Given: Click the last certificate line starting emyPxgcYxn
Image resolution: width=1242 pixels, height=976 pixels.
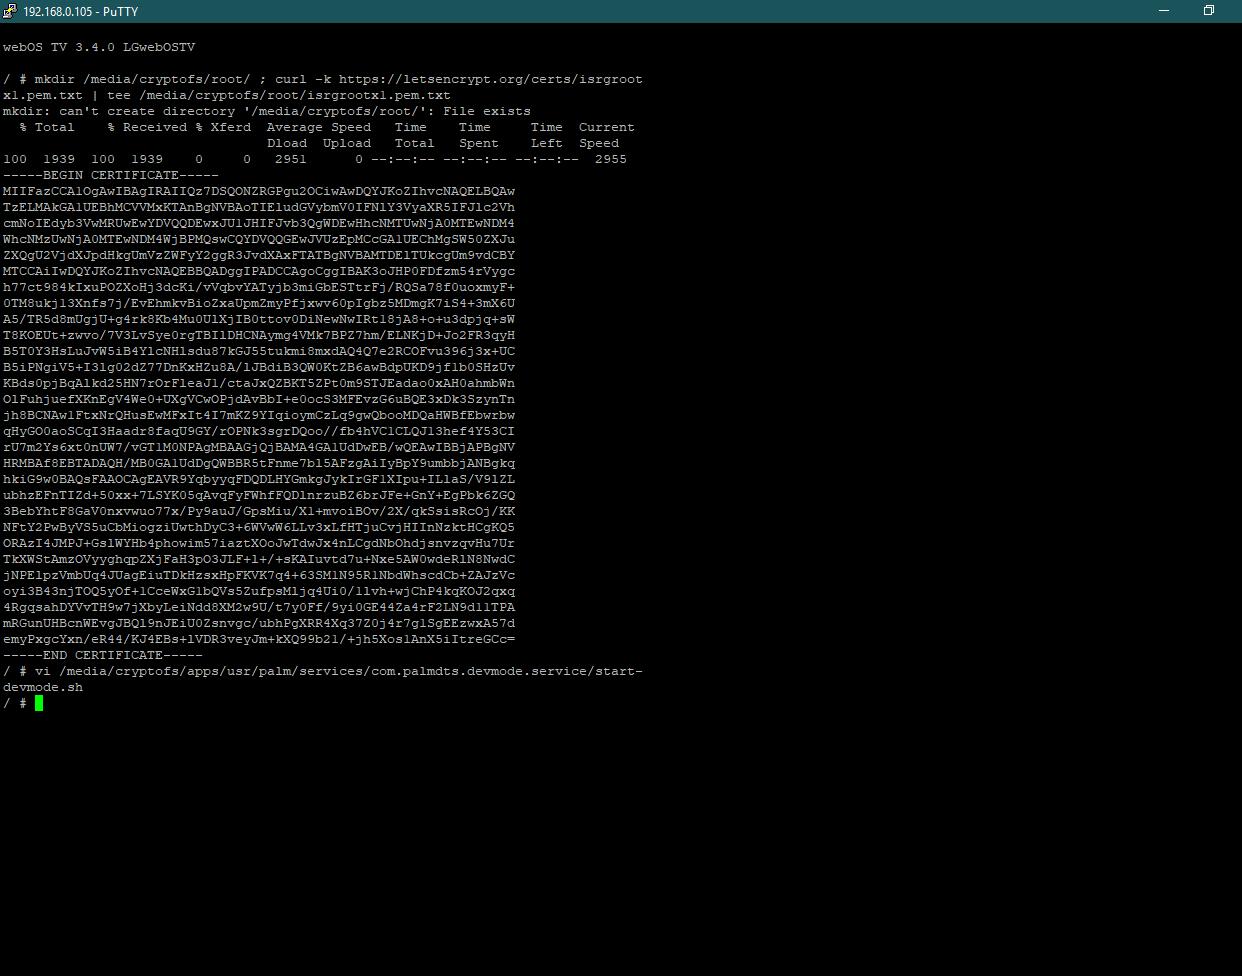Looking at the screenshot, I should coord(258,639).
